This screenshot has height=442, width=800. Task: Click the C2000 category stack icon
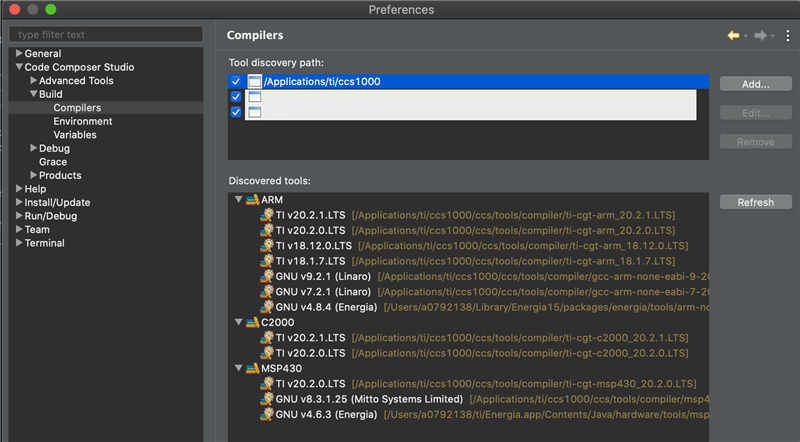[x=253, y=322]
